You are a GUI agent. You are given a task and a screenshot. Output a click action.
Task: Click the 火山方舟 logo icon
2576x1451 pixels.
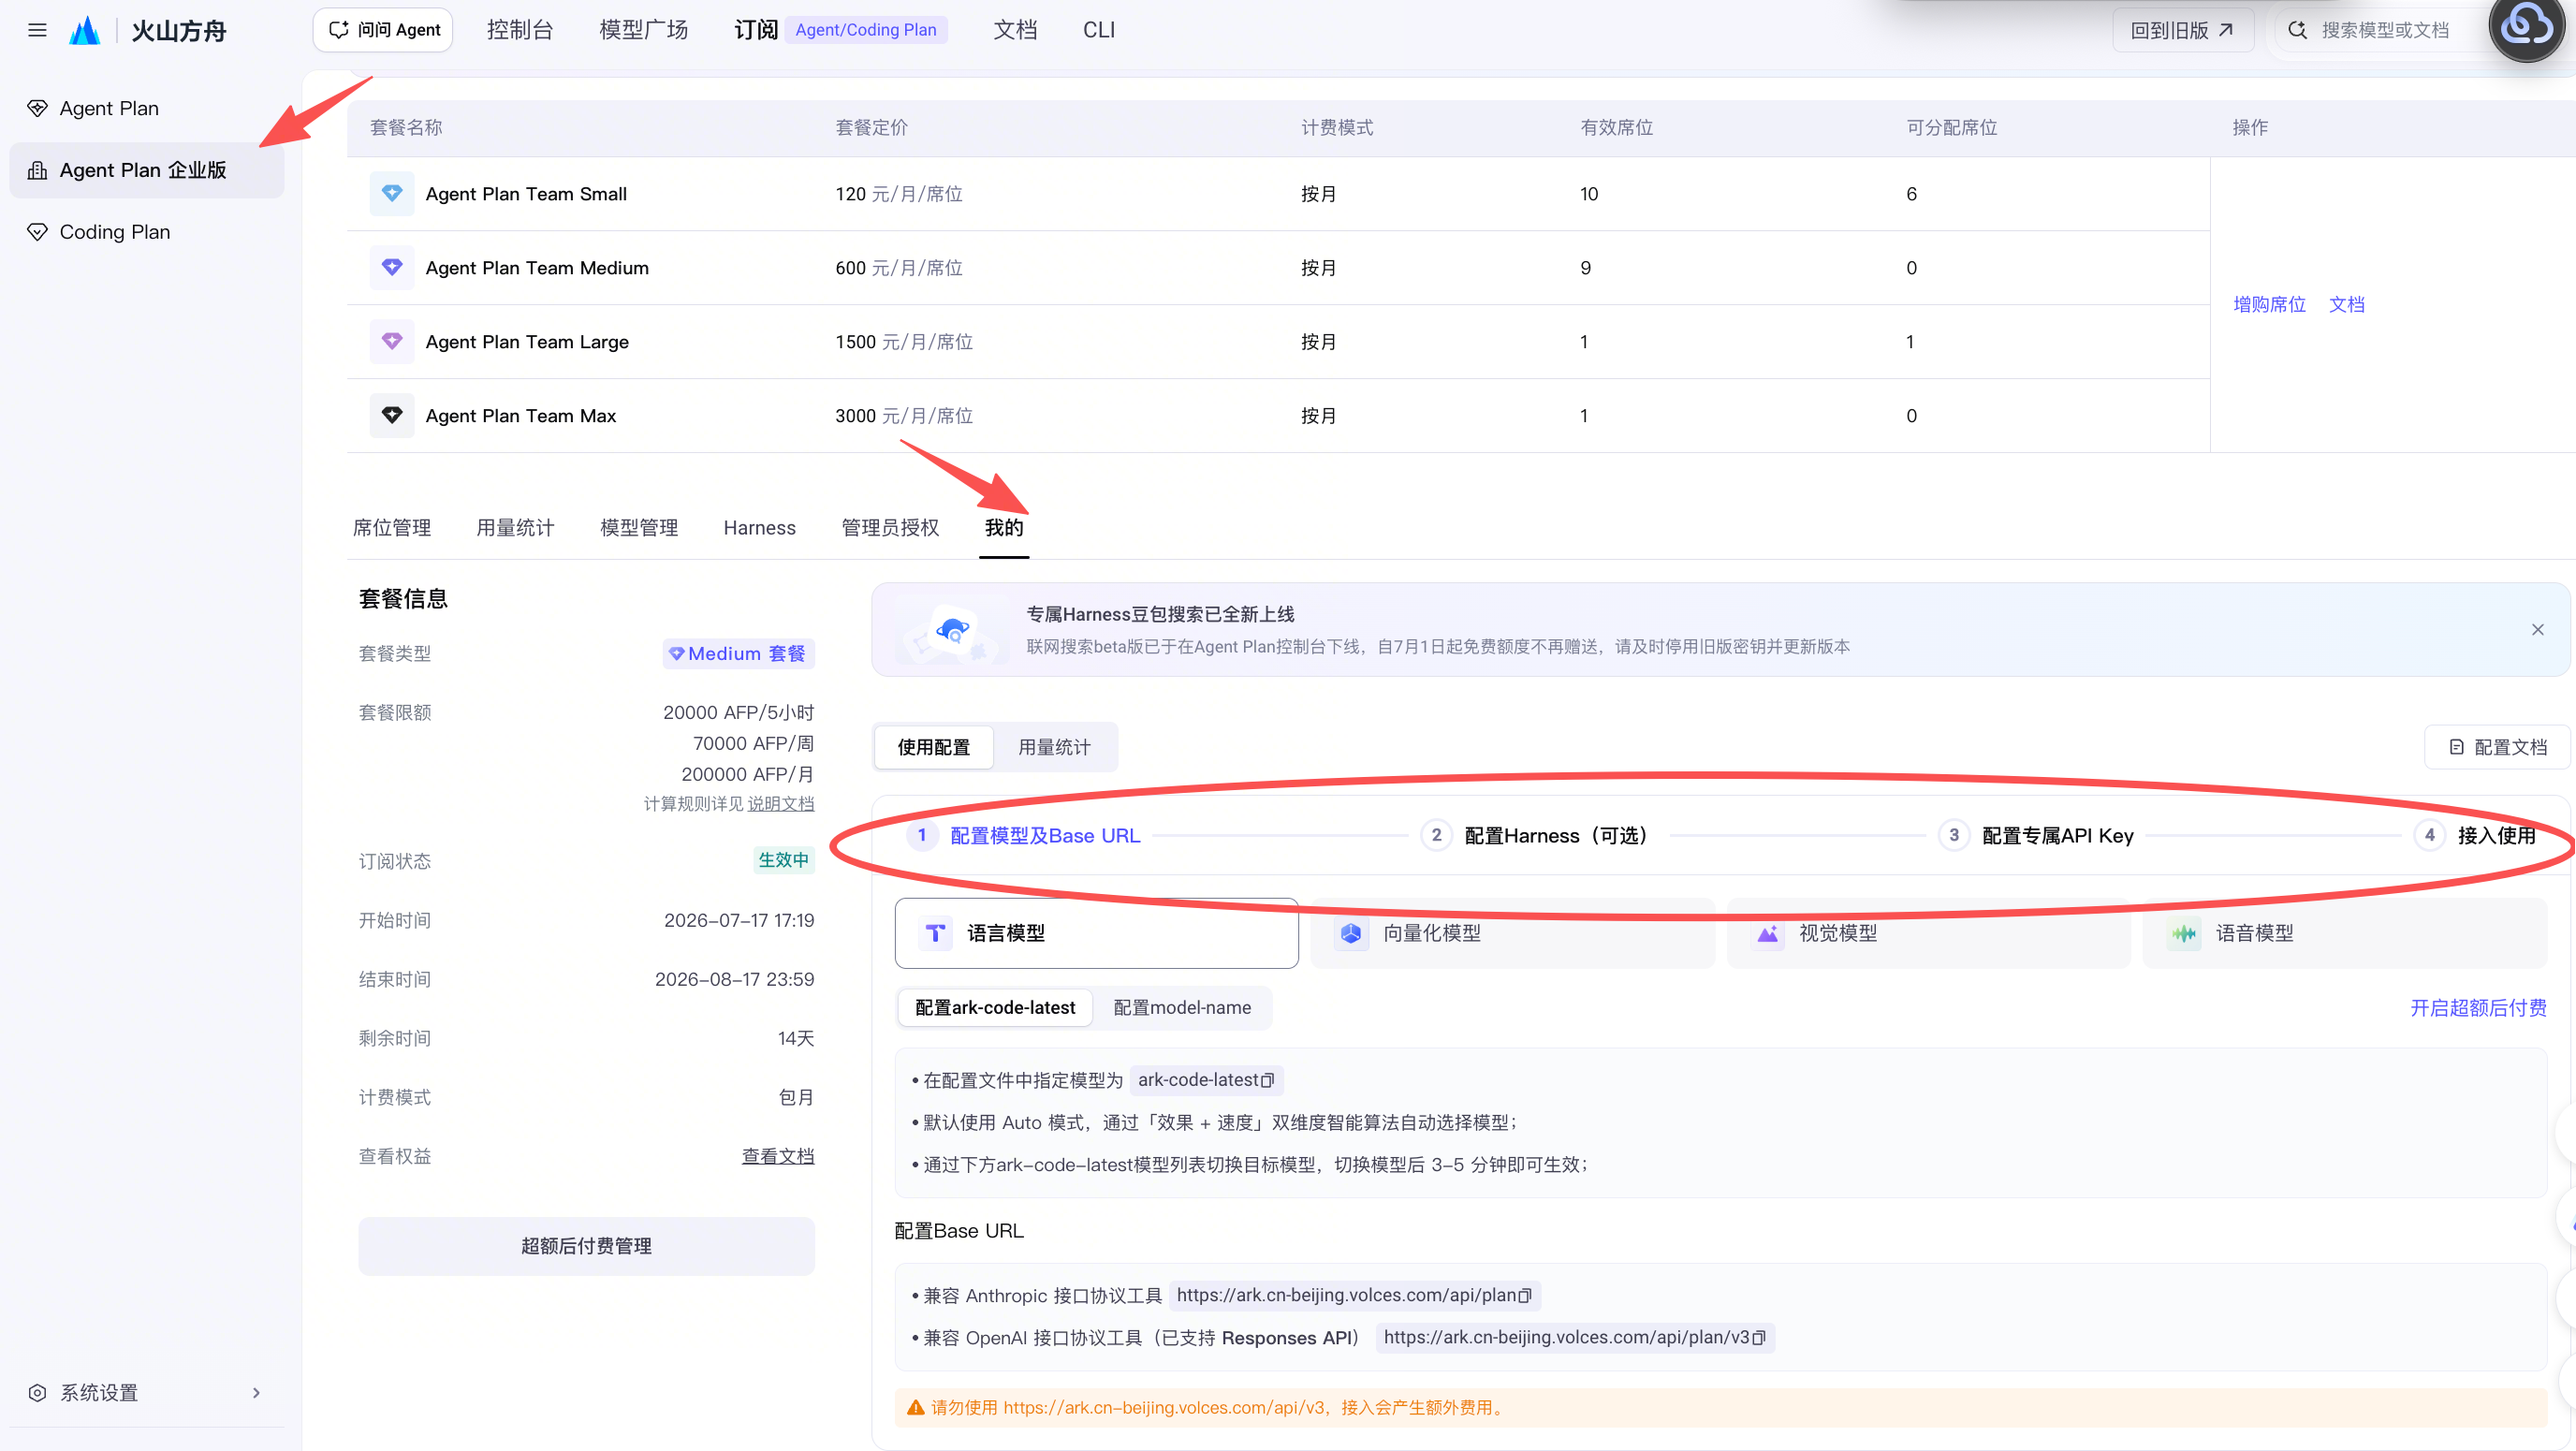pos(85,30)
